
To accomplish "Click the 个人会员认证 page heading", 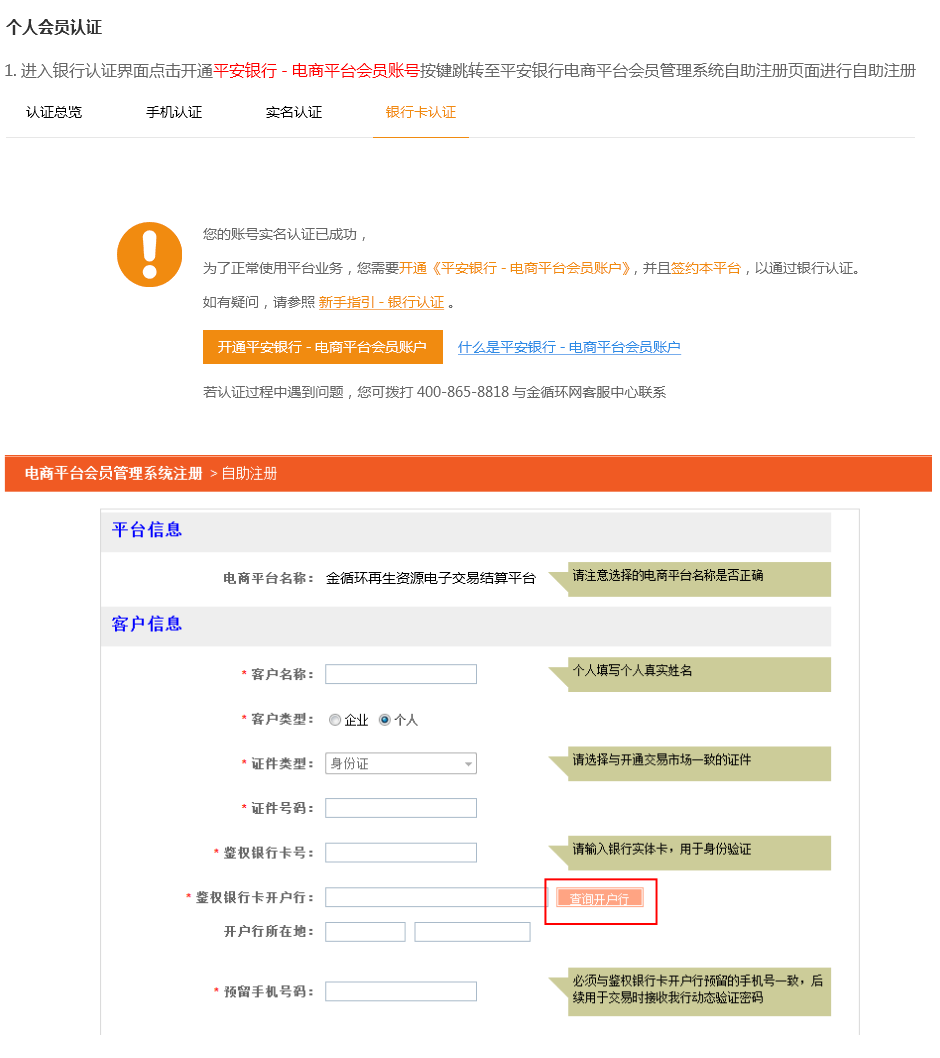I will tap(54, 28).
